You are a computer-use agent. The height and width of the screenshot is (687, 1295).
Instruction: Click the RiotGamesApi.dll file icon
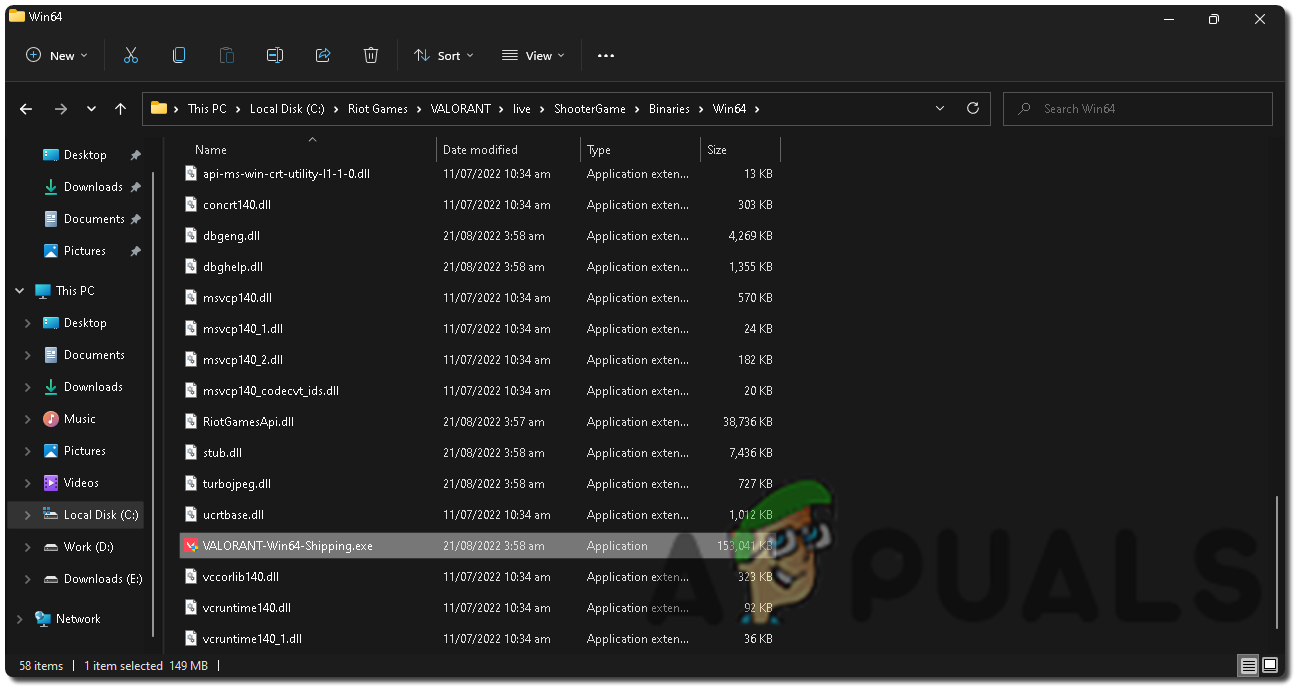[x=193, y=422]
